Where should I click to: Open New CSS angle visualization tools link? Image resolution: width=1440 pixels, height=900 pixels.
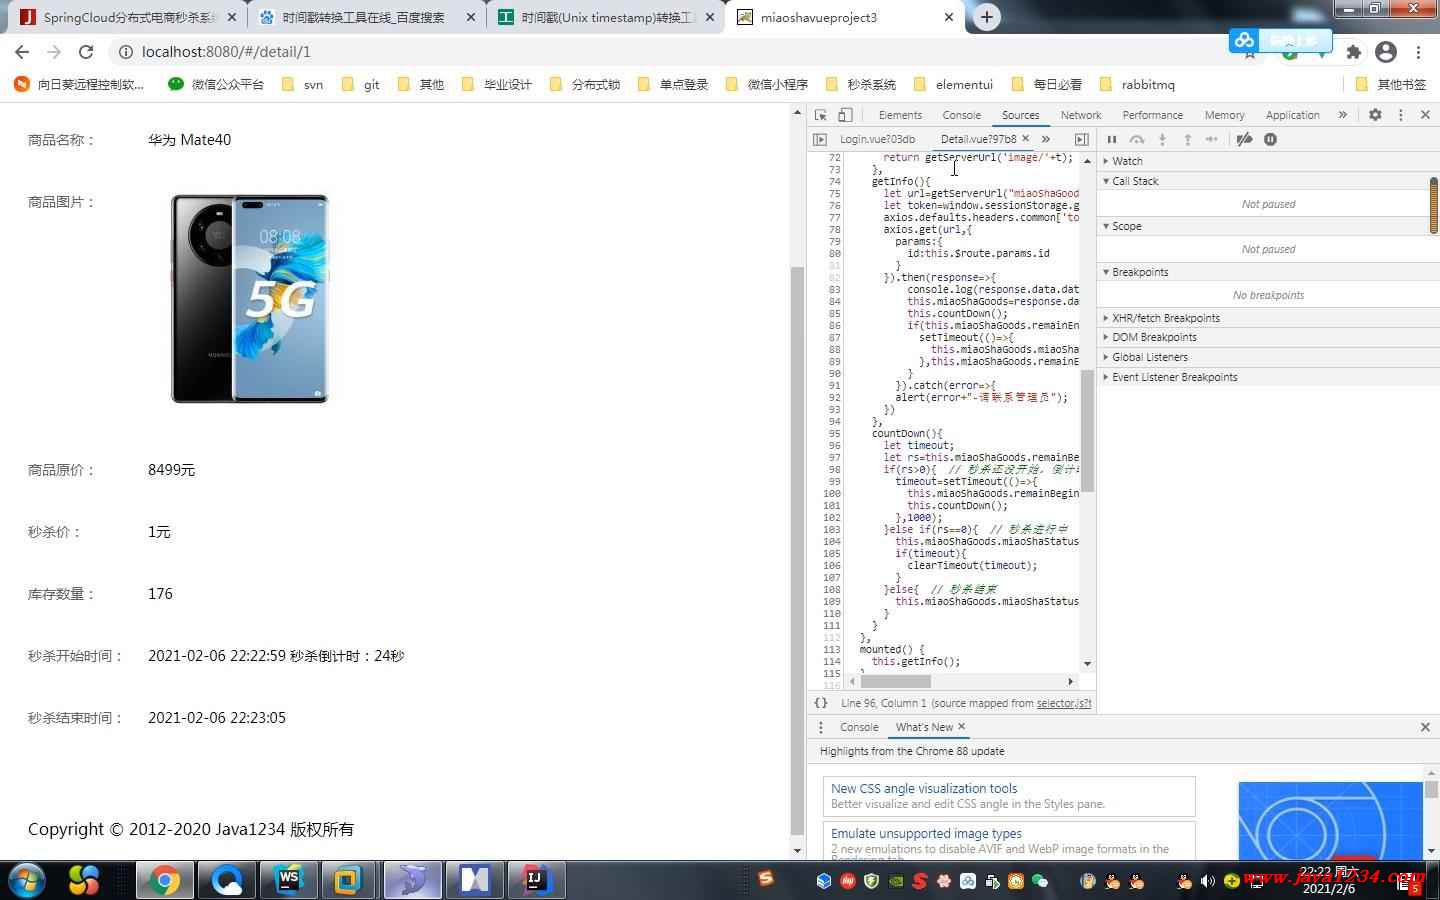pyautogui.click(x=924, y=788)
